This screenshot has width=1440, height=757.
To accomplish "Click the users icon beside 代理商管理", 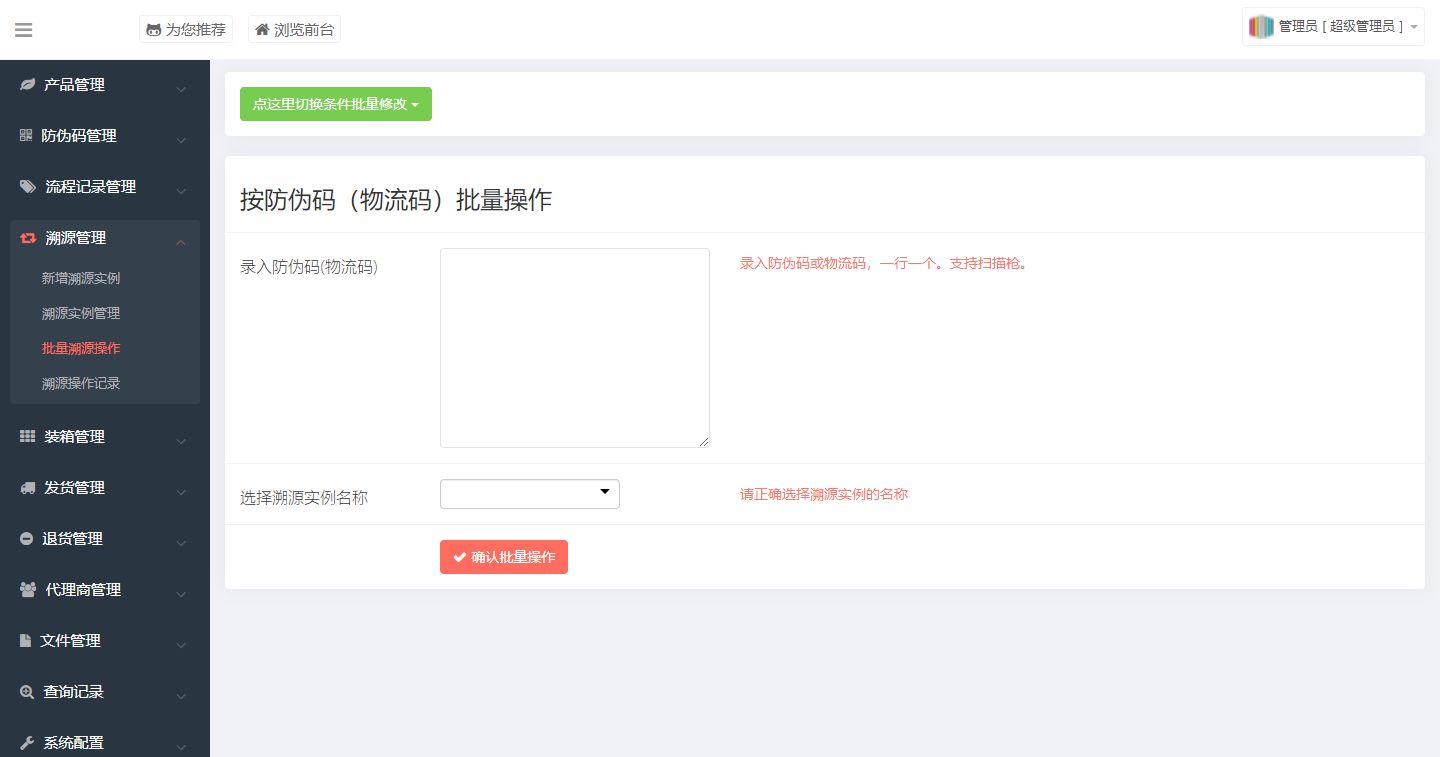I will pos(25,590).
